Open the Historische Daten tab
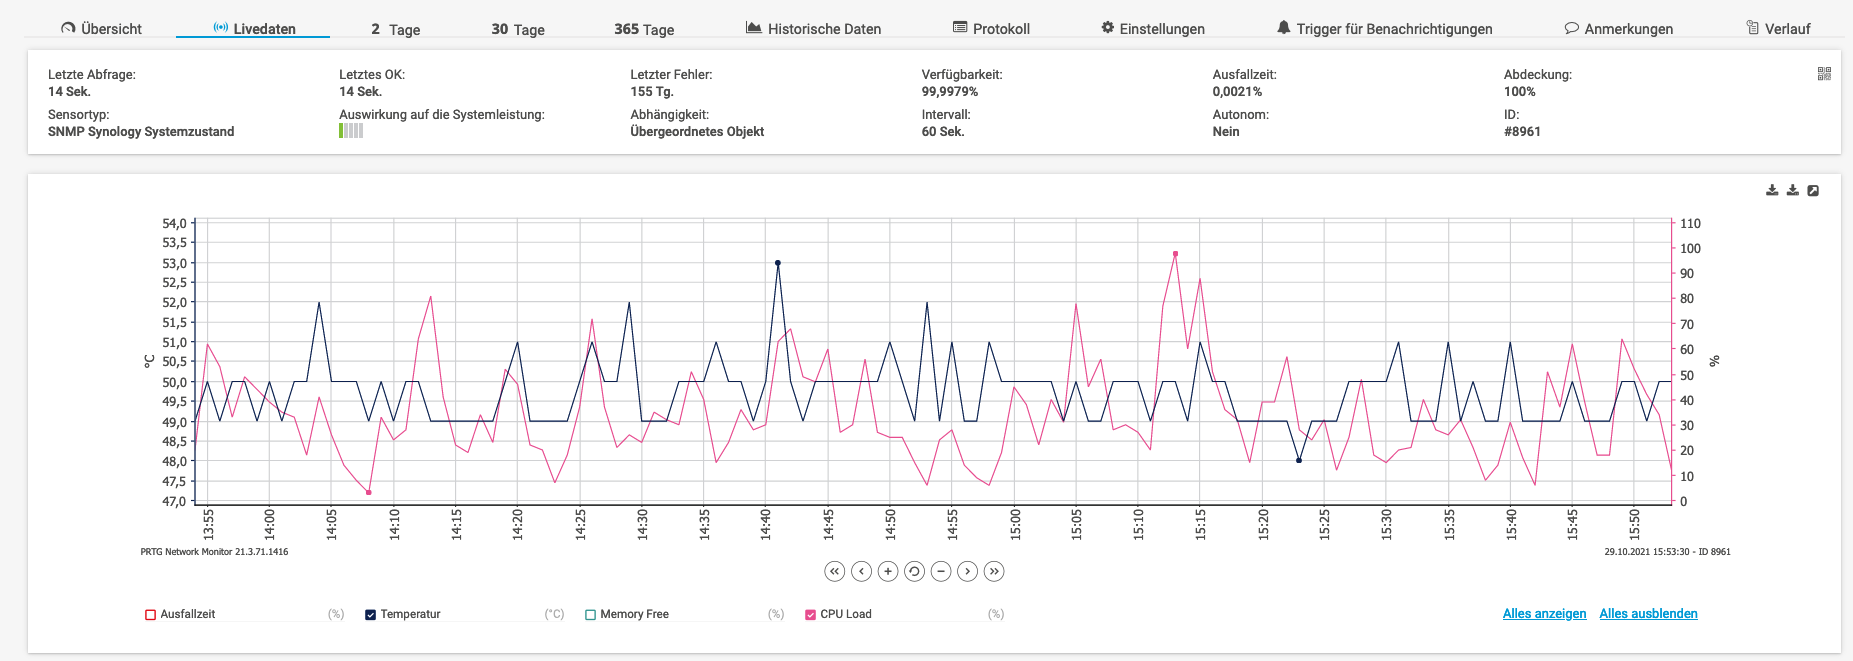 point(813,29)
